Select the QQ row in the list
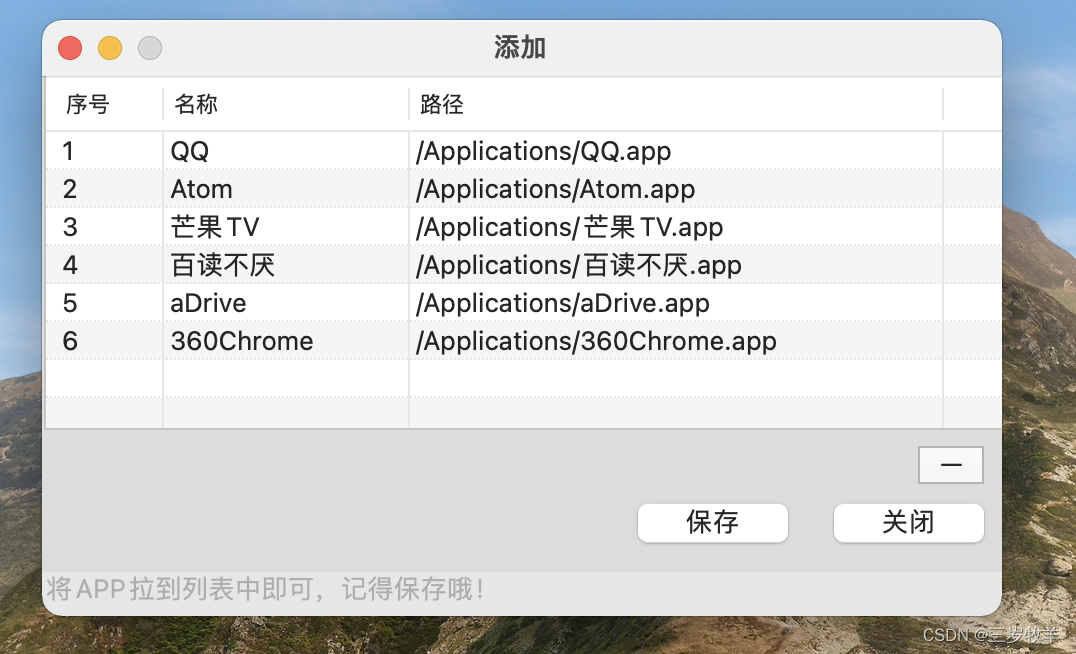 (190, 151)
